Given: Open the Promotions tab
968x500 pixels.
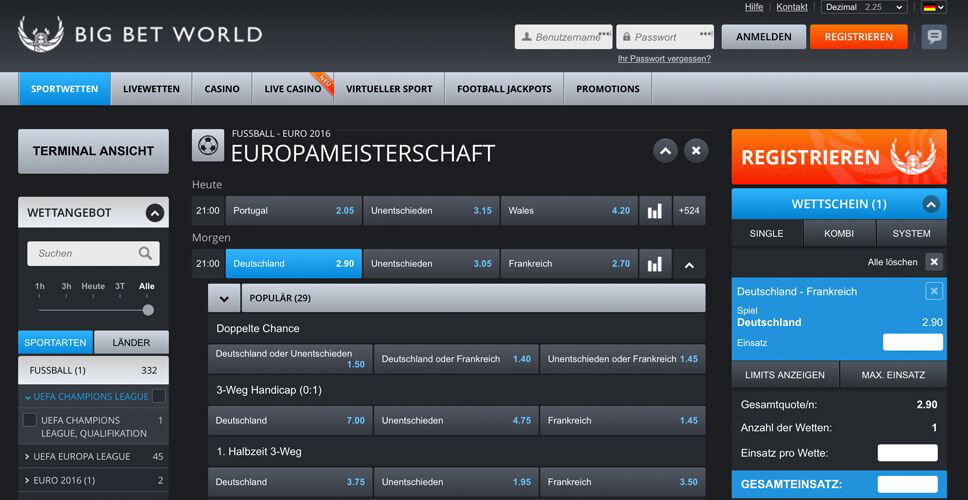Looking at the screenshot, I should pyautogui.click(x=608, y=89).
